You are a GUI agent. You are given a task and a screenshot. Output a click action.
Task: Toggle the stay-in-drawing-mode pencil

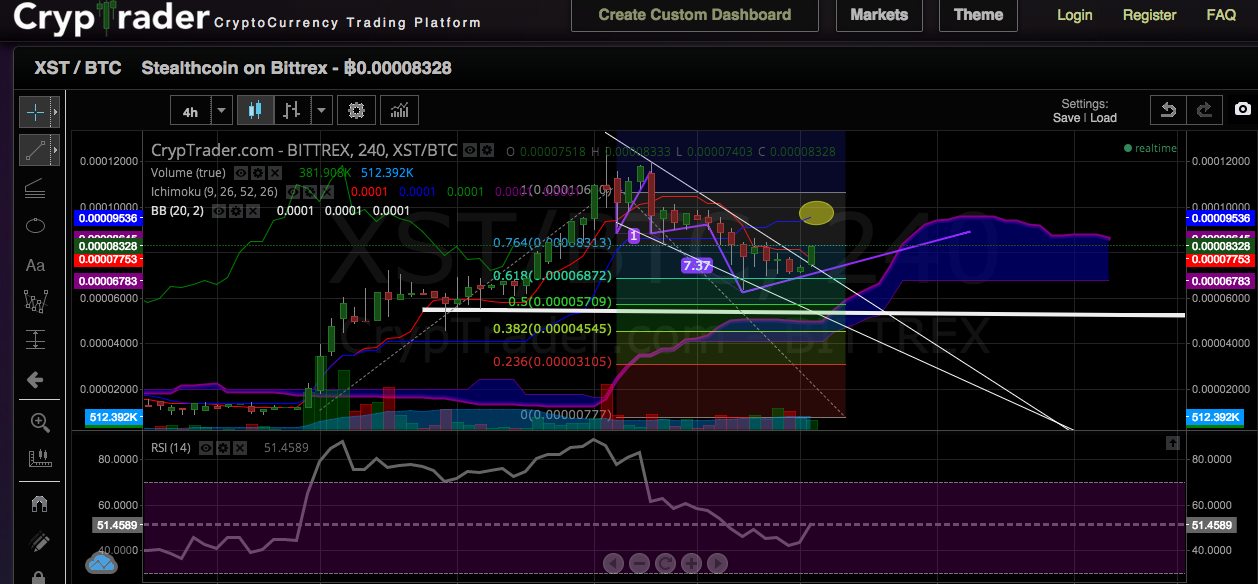[x=38, y=541]
